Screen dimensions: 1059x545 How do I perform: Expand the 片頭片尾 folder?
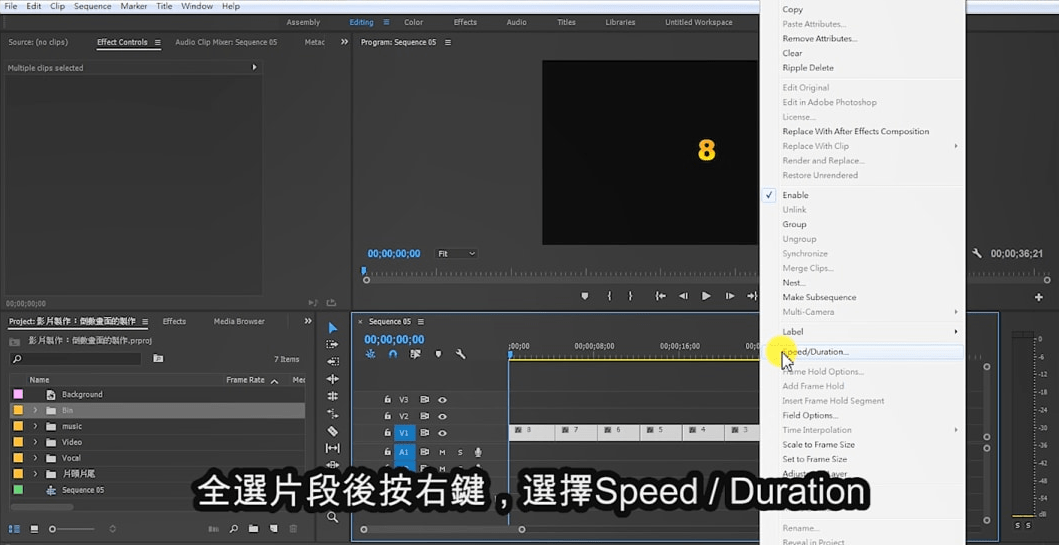click(35, 474)
